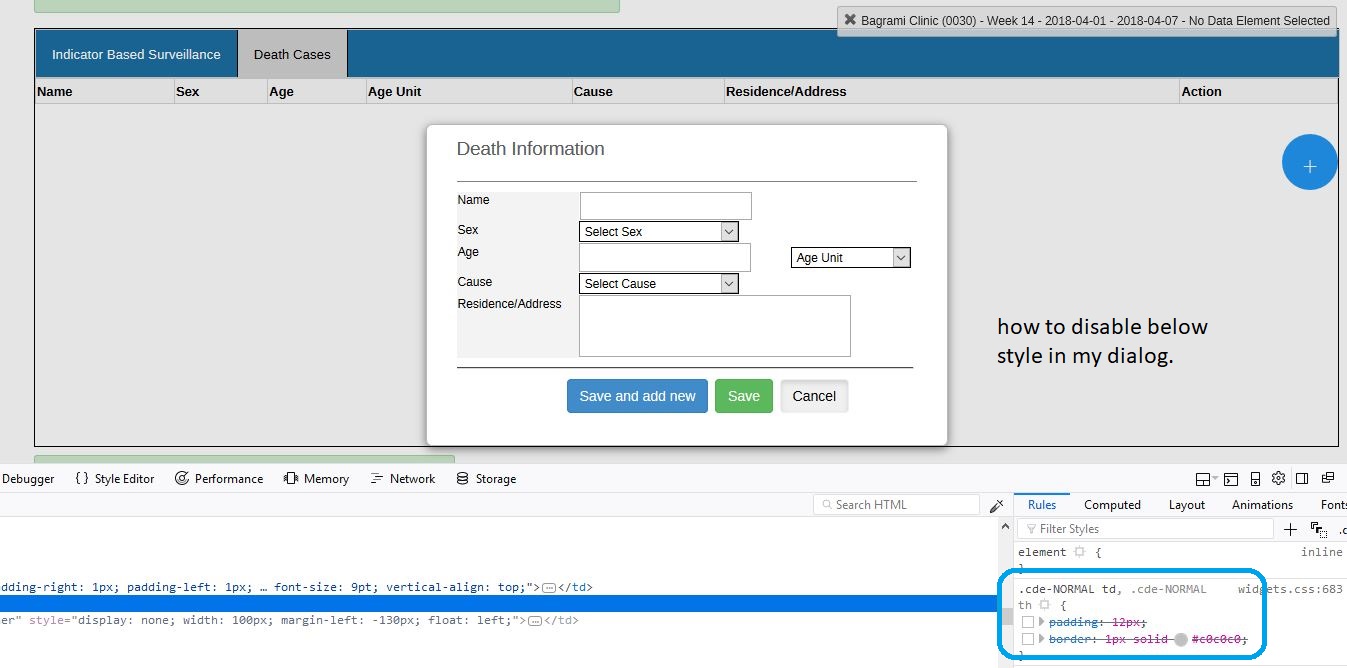Click the eyedropper icon beside Search HTML
1347x668 pixels.
click(996, 506)
